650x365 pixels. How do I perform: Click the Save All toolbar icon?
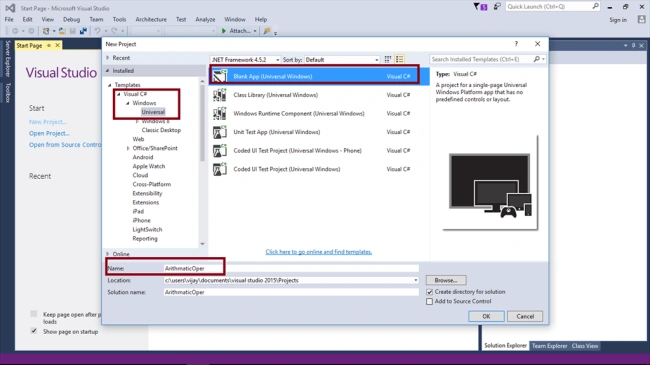coord(83,31)
